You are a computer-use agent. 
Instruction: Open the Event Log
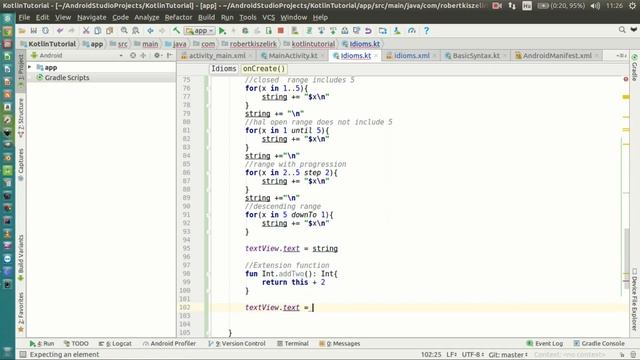[544, 344]
